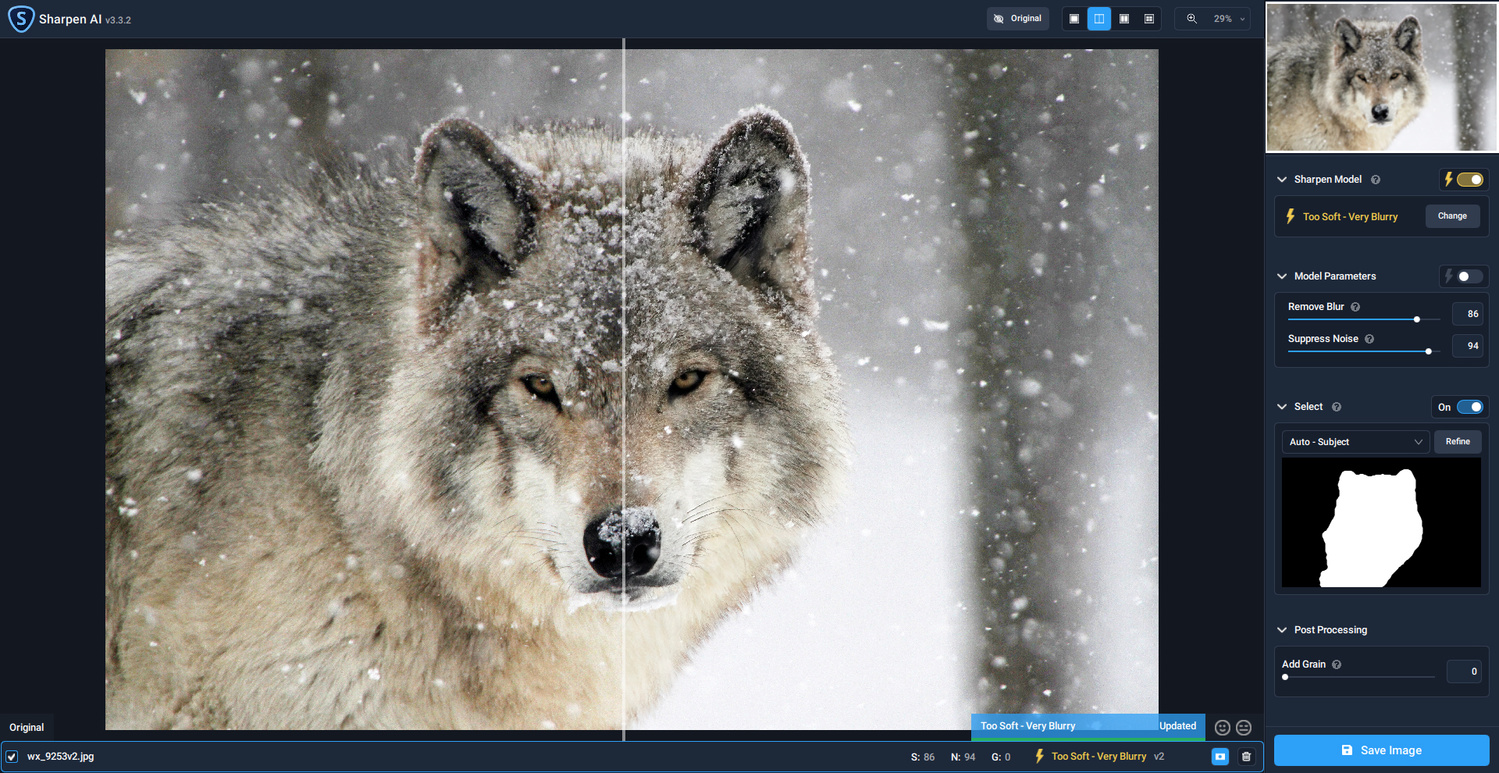
Task: Open Suppress Noise help icon
Action: tap(1369, 339)
